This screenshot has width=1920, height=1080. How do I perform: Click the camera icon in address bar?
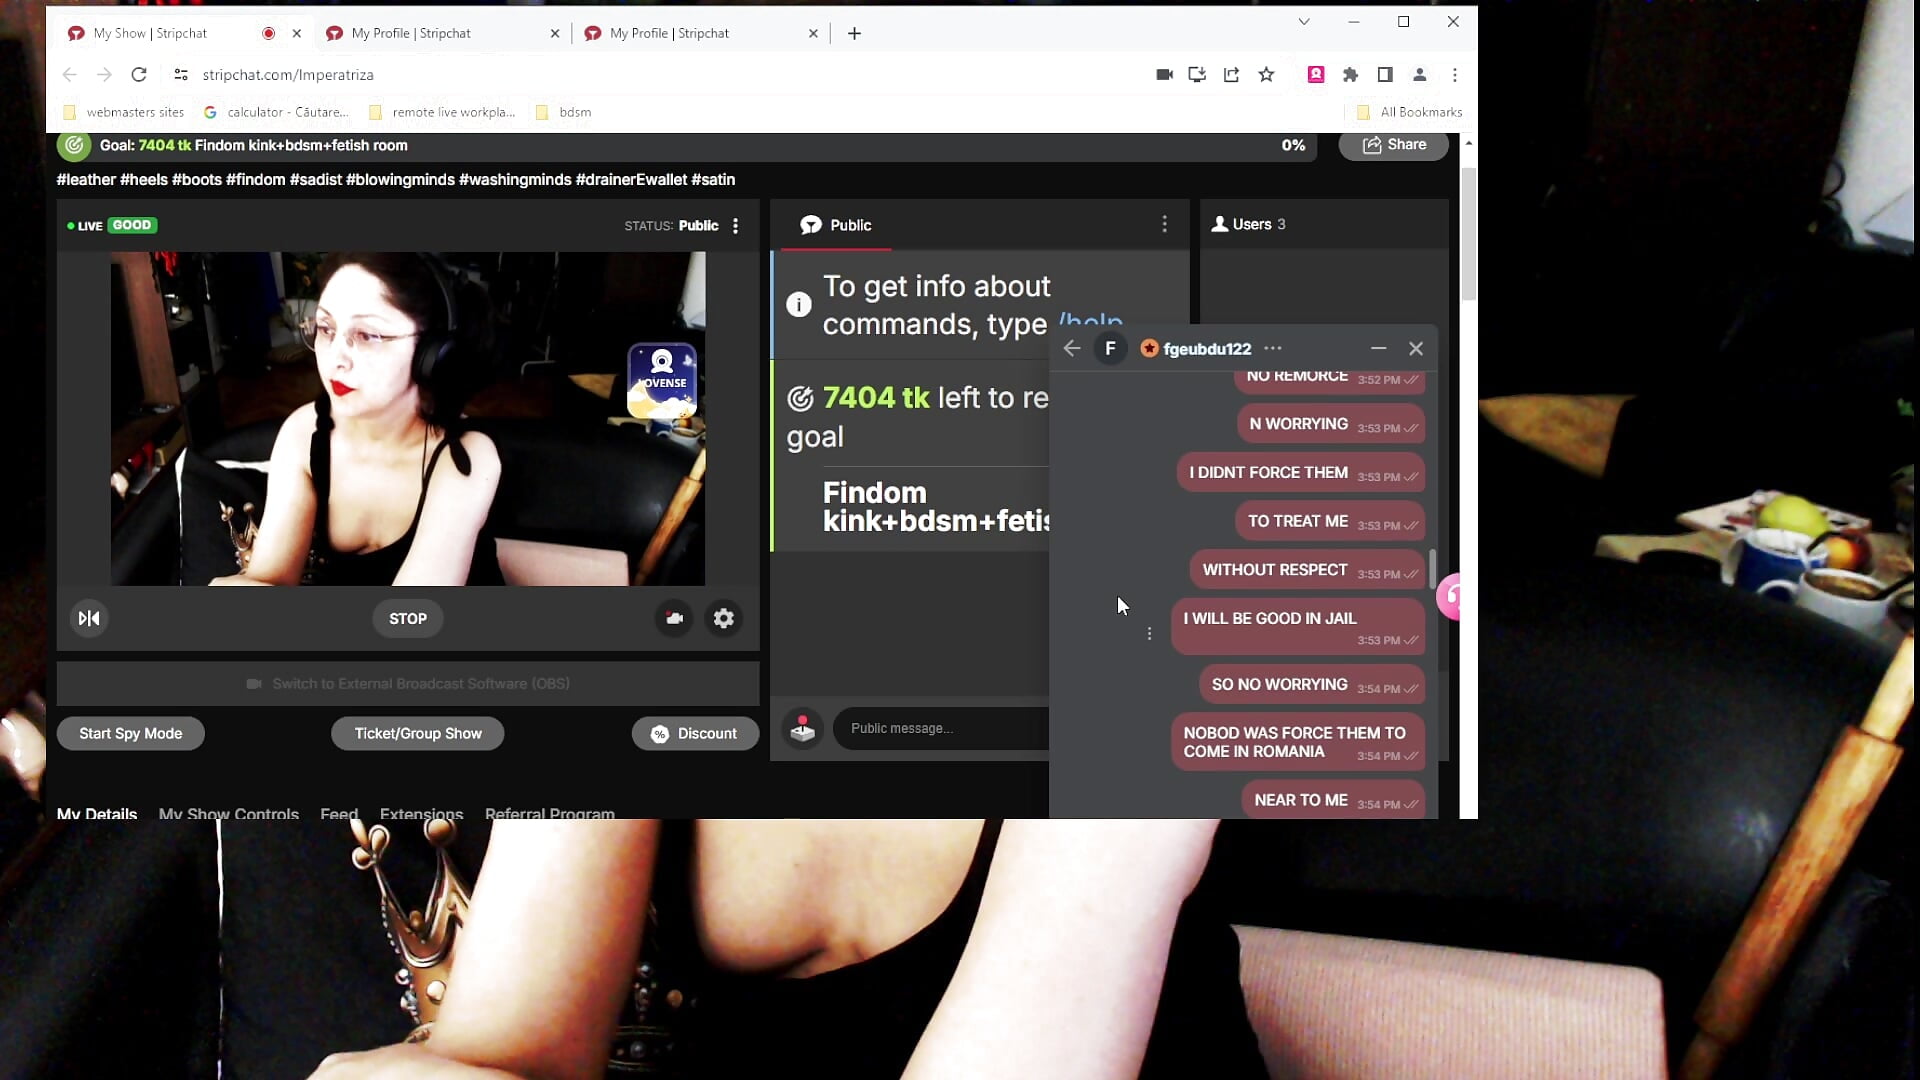(1164, 75)
